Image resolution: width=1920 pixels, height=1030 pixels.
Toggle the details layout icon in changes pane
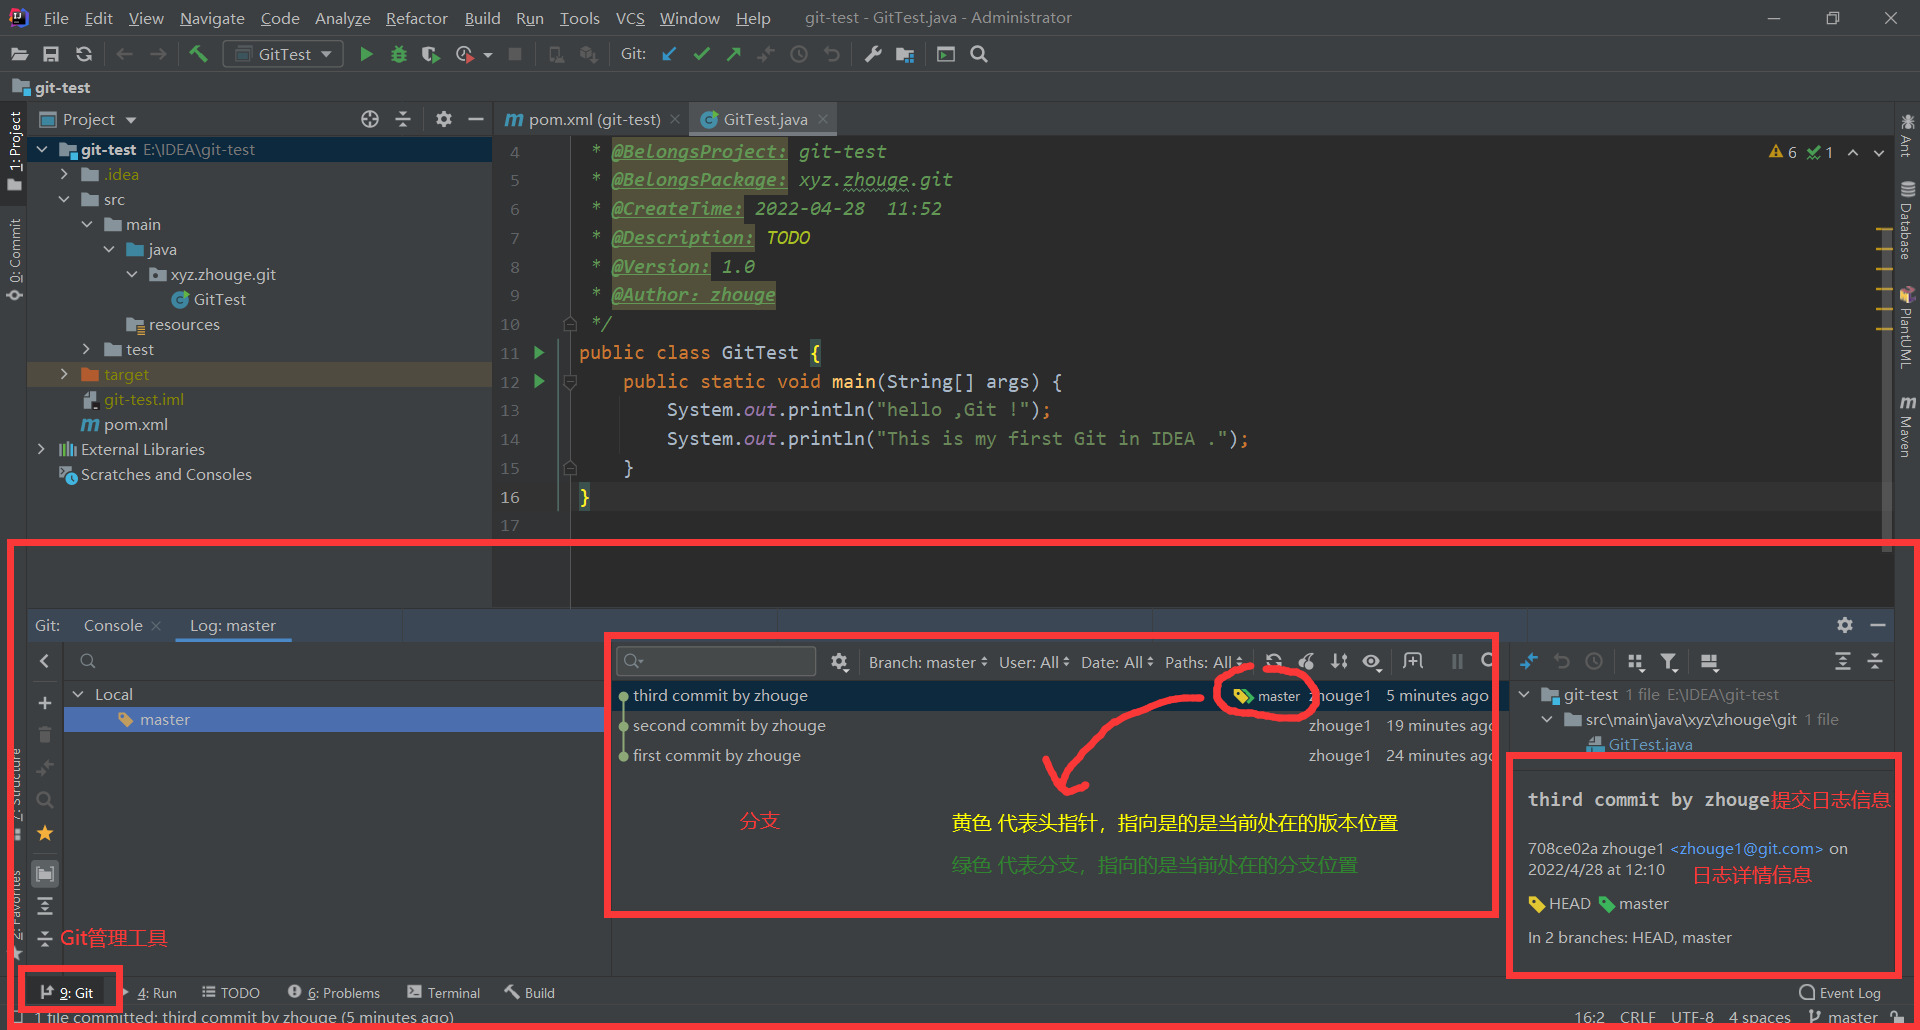1709,661
